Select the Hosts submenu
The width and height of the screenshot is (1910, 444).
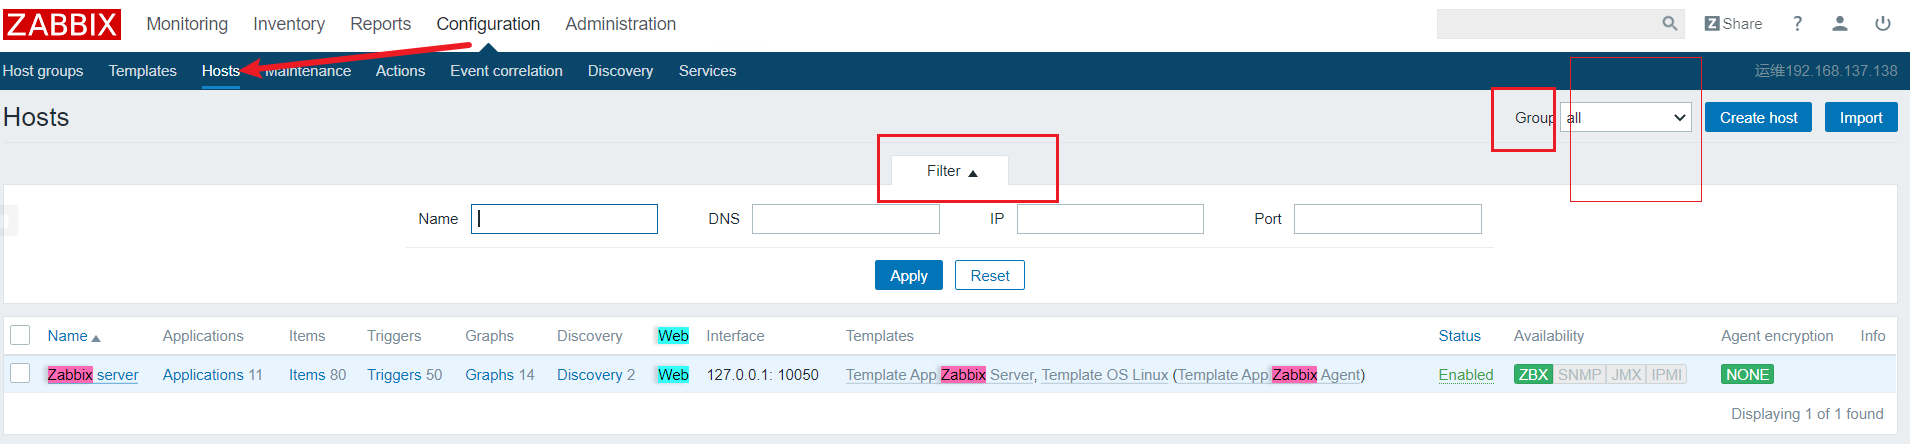(x=221, y=71)
